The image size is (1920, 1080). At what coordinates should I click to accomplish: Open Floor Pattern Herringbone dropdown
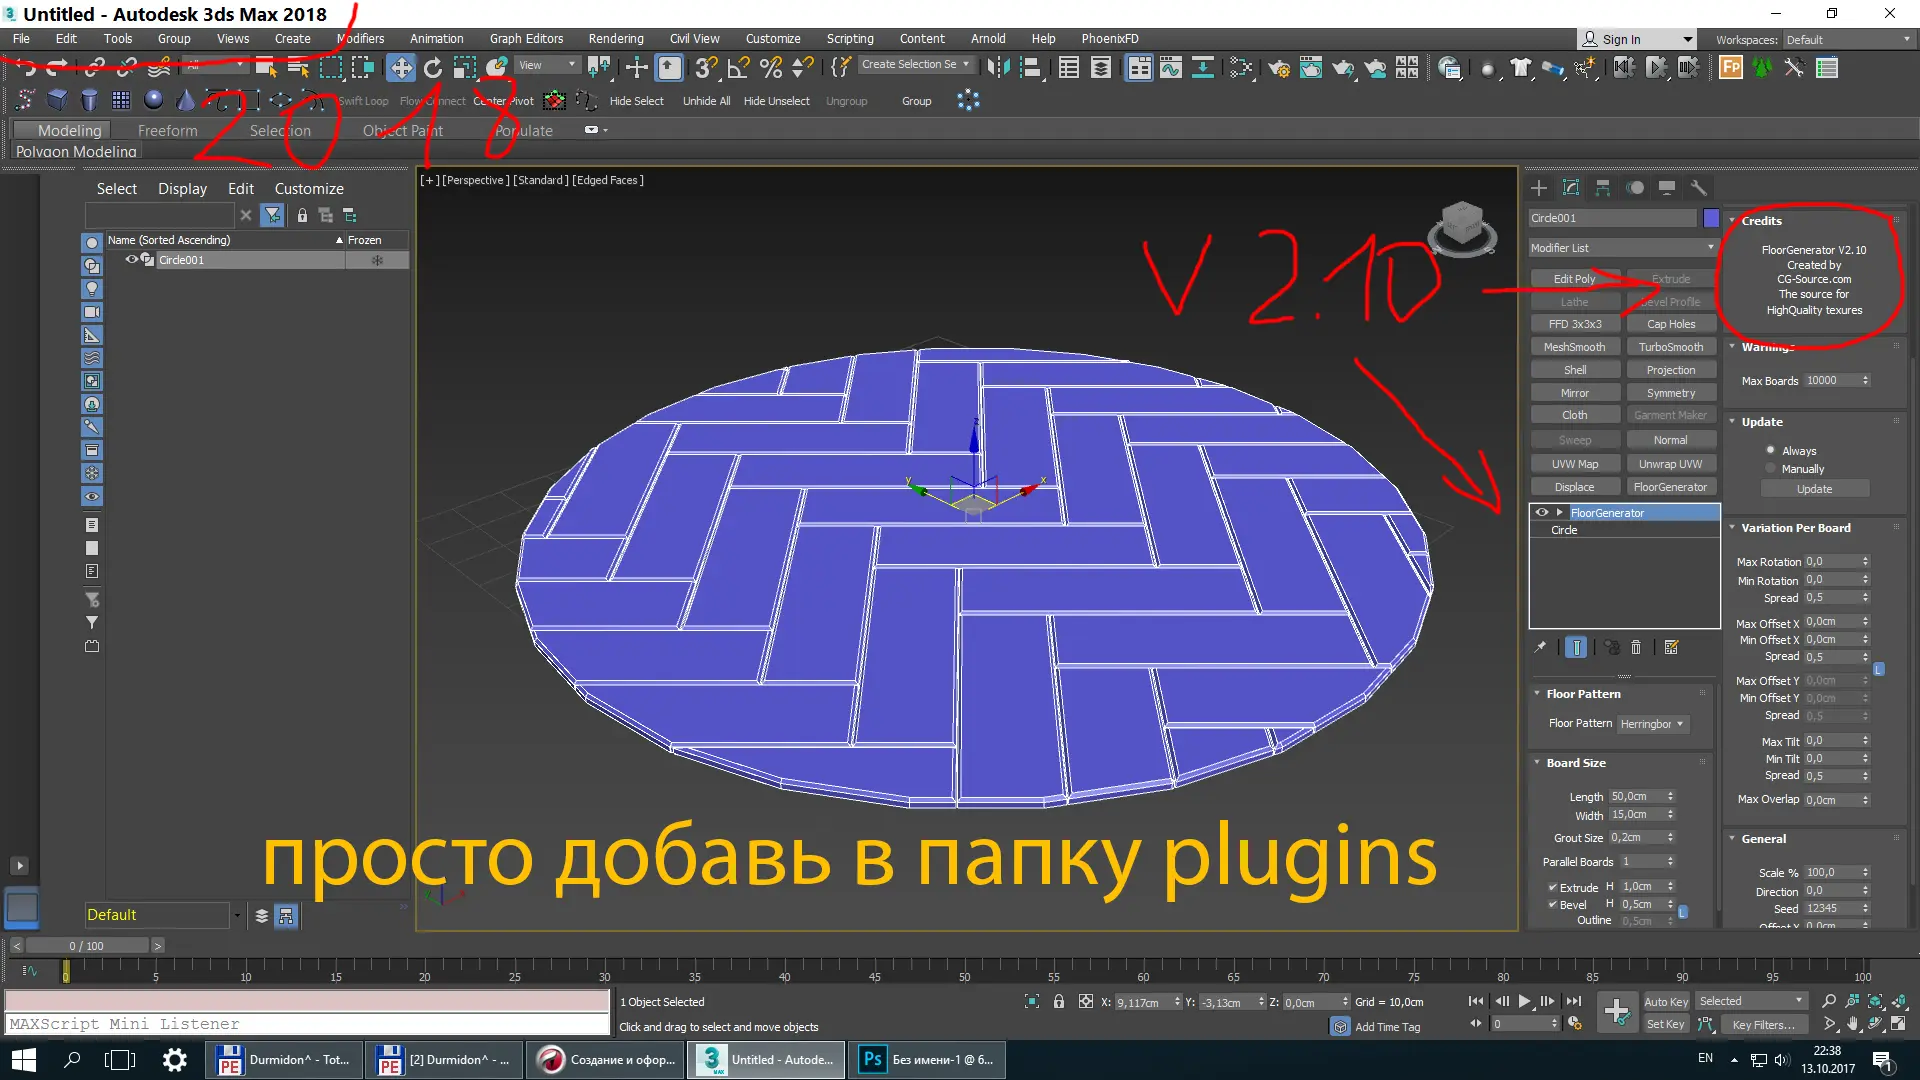(x=1653, y=723)
